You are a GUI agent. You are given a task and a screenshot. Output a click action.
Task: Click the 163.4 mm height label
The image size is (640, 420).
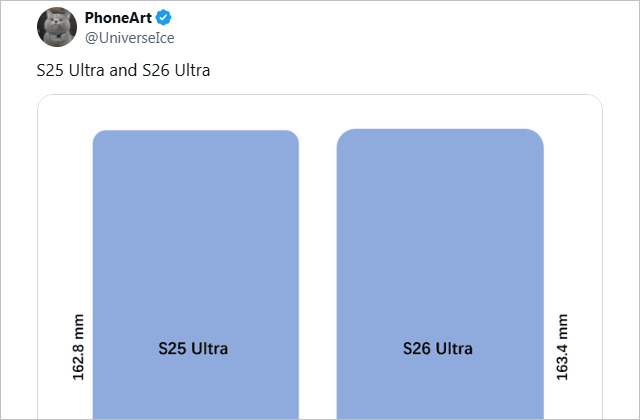coord(562,347)
